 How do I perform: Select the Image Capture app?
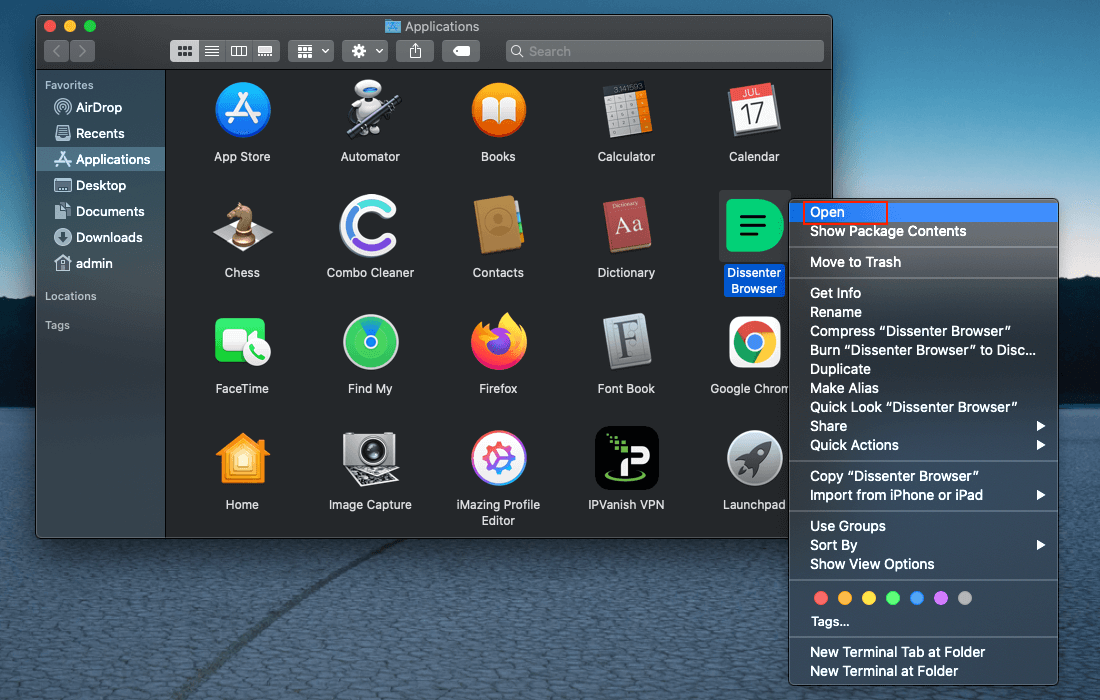point(370,457)
